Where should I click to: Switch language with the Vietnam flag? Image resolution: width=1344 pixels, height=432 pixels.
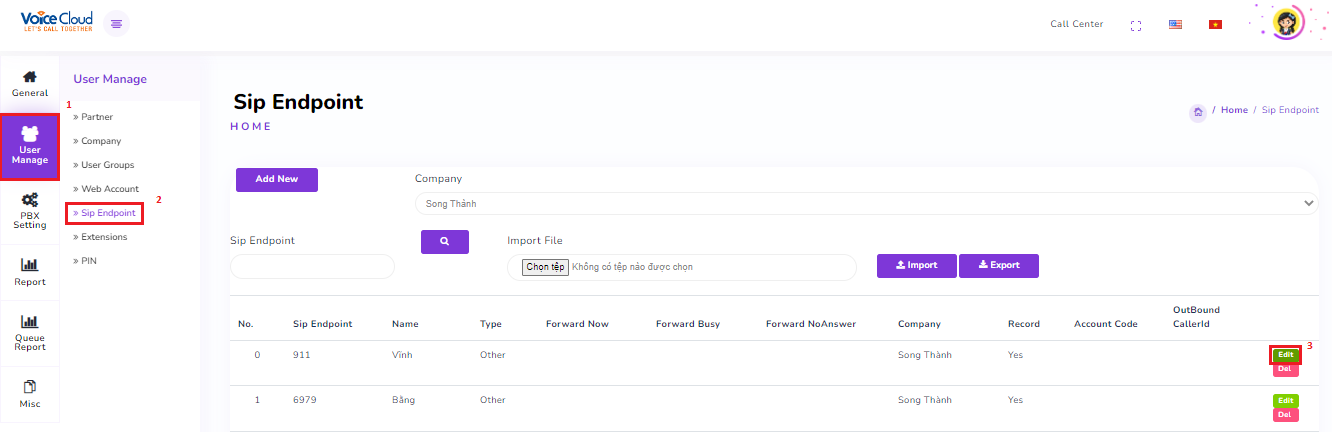click(x=1215, y=25)
